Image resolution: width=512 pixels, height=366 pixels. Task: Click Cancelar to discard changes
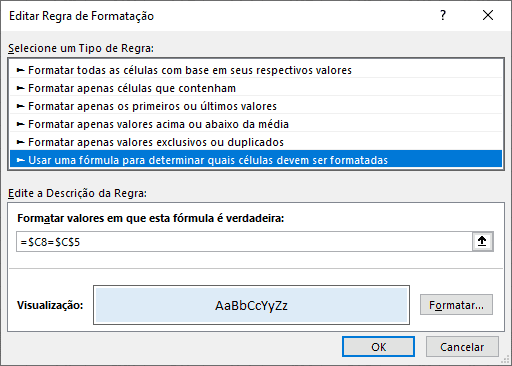pyautogui.click(x=462, y=347)
